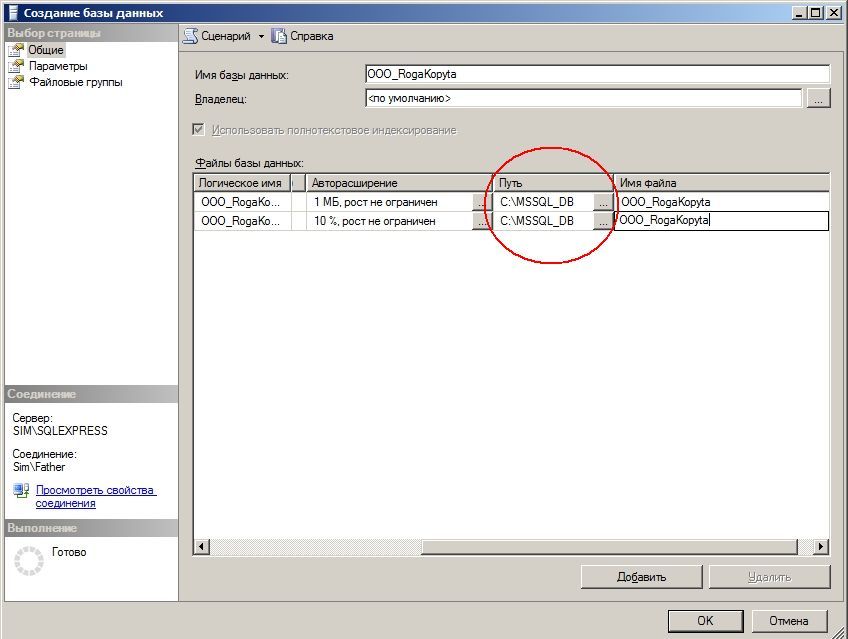Open Справка help from the toolbar
This screenshot has width=848, height=639.
coord(302,36)
